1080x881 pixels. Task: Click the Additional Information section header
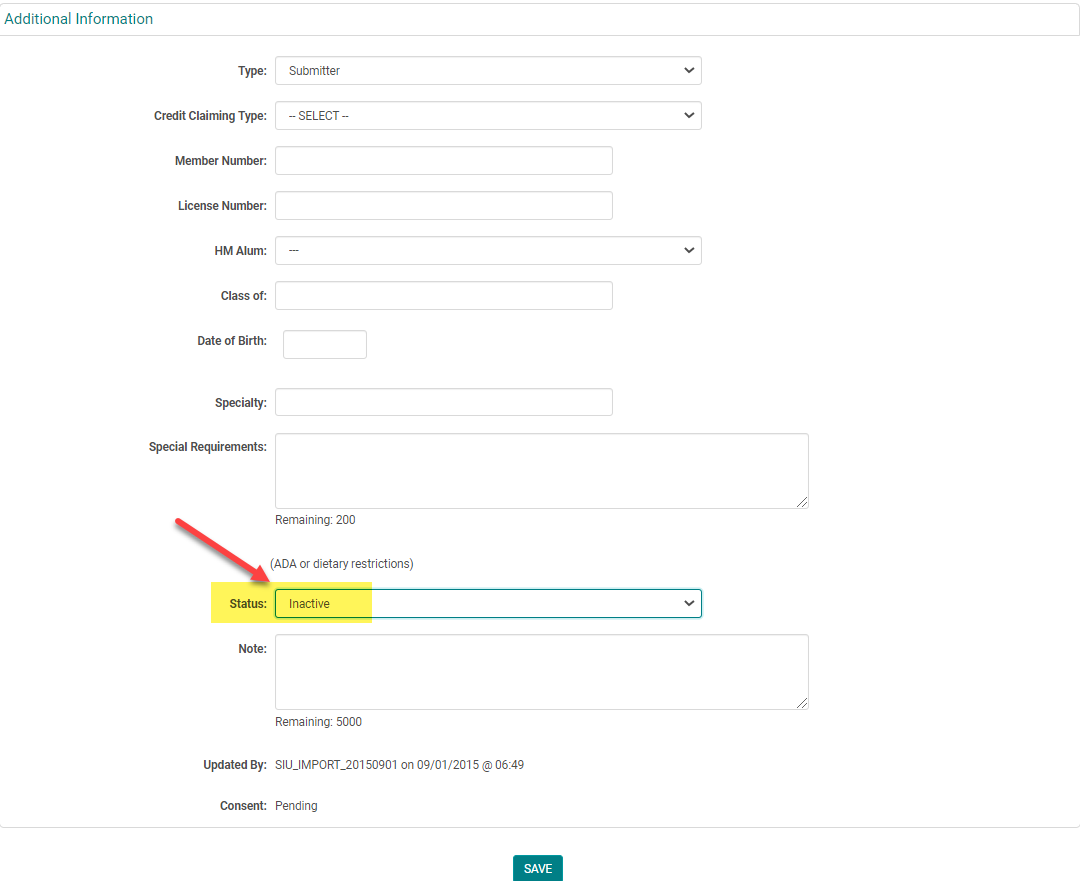[x=79, y=19]
